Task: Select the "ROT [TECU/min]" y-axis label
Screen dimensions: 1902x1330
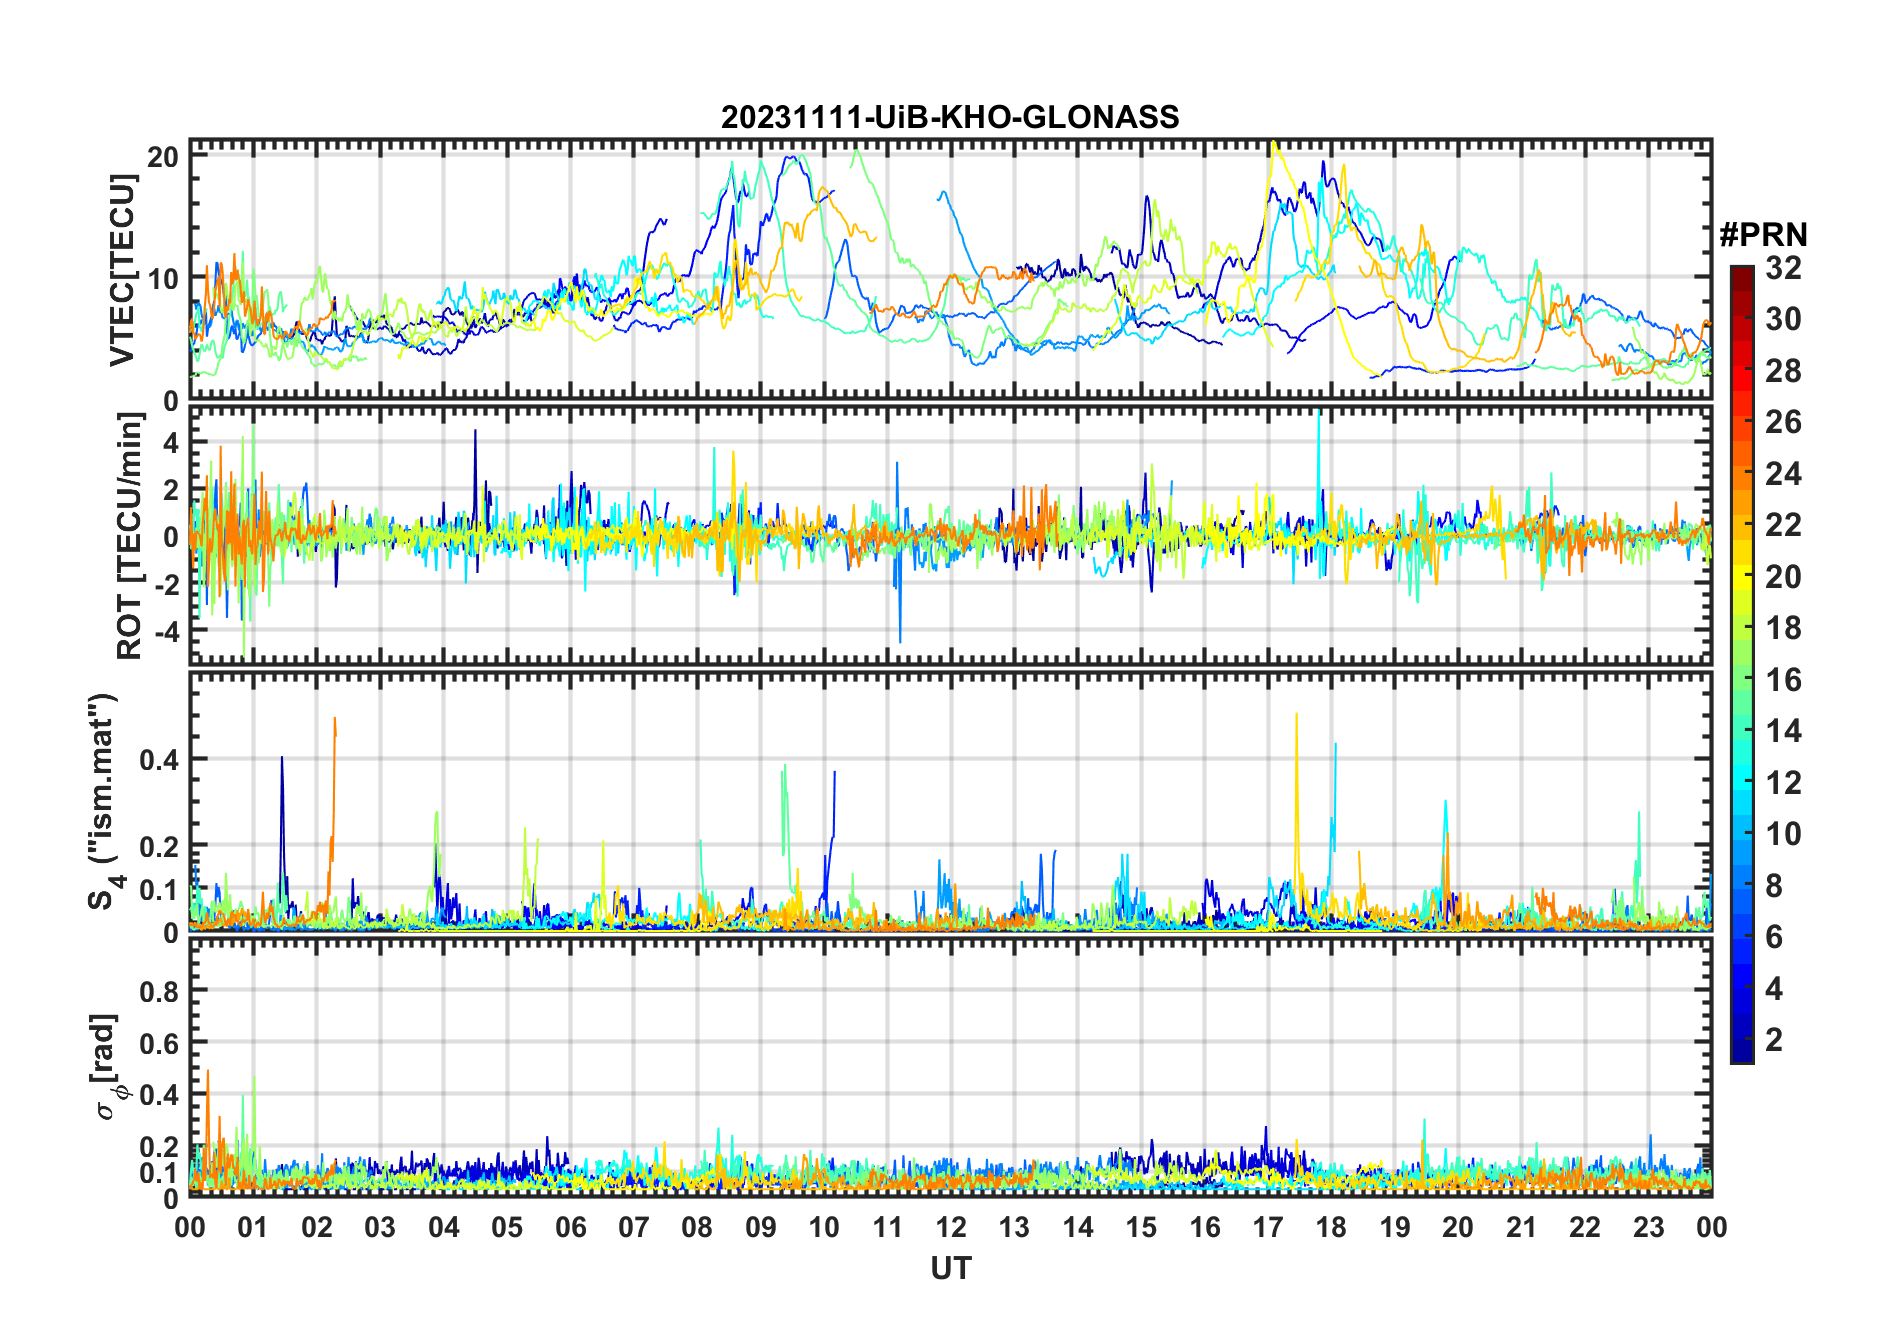Action: (x=130, y=536)
